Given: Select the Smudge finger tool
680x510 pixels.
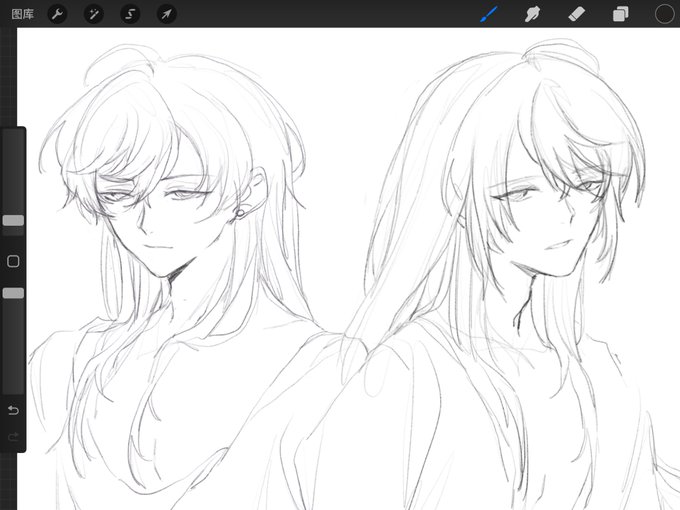Looking at the screenshot, I should [533, 14].
